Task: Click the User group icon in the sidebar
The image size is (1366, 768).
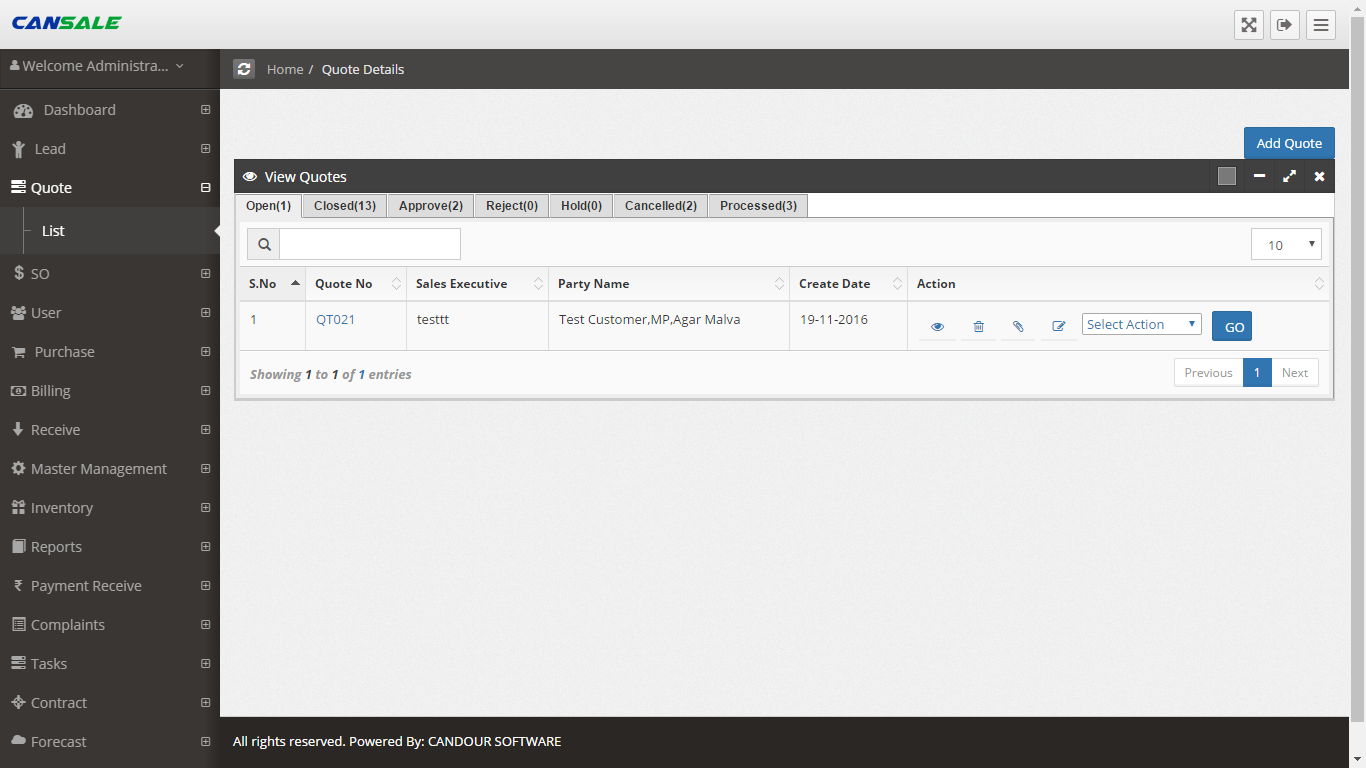Action: point(18,312)
